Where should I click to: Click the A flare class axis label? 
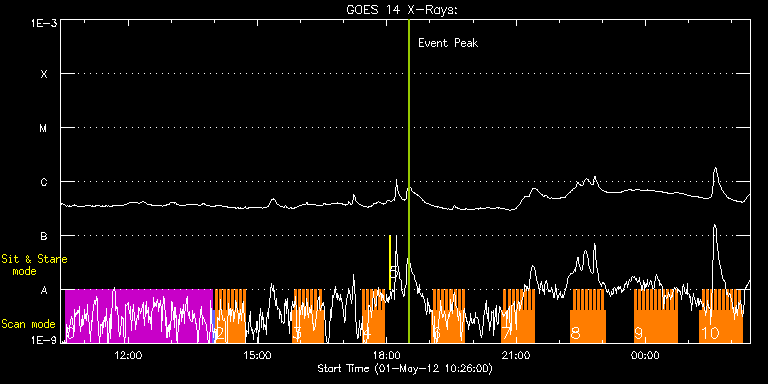[x=44, y=290]
